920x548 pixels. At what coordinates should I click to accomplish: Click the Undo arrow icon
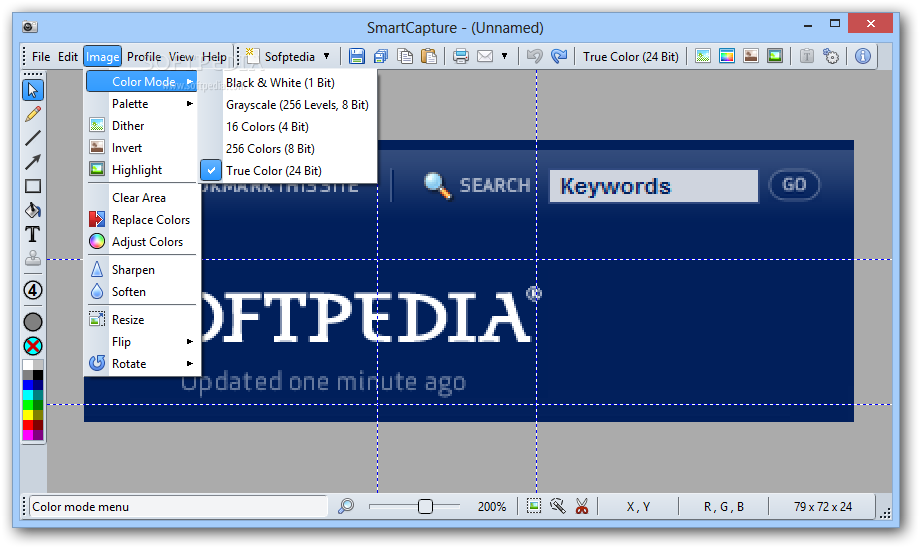click(535, 56)
